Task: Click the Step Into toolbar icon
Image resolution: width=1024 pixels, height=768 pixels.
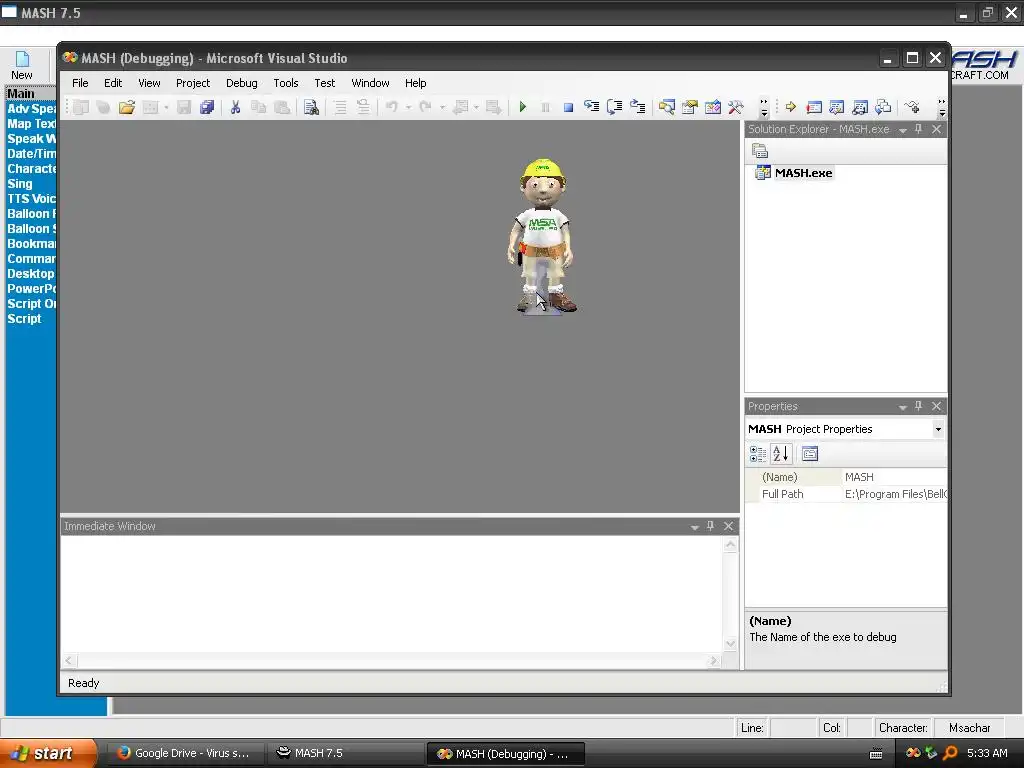Action: tap(592, 107)
